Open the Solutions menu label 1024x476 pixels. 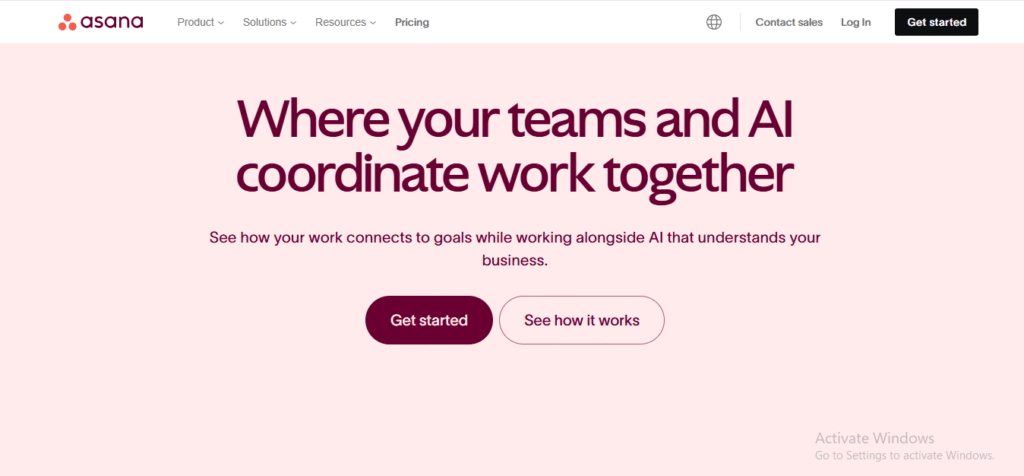264,22
